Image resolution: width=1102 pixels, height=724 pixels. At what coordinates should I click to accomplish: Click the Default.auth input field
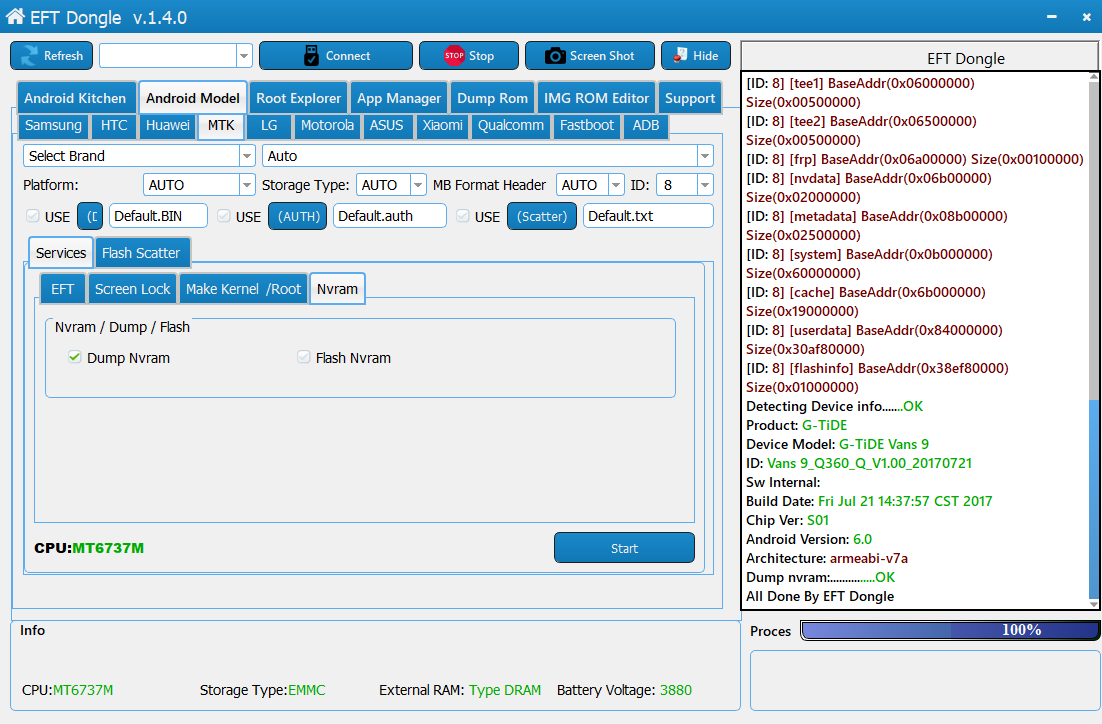[x=389, y=216]
